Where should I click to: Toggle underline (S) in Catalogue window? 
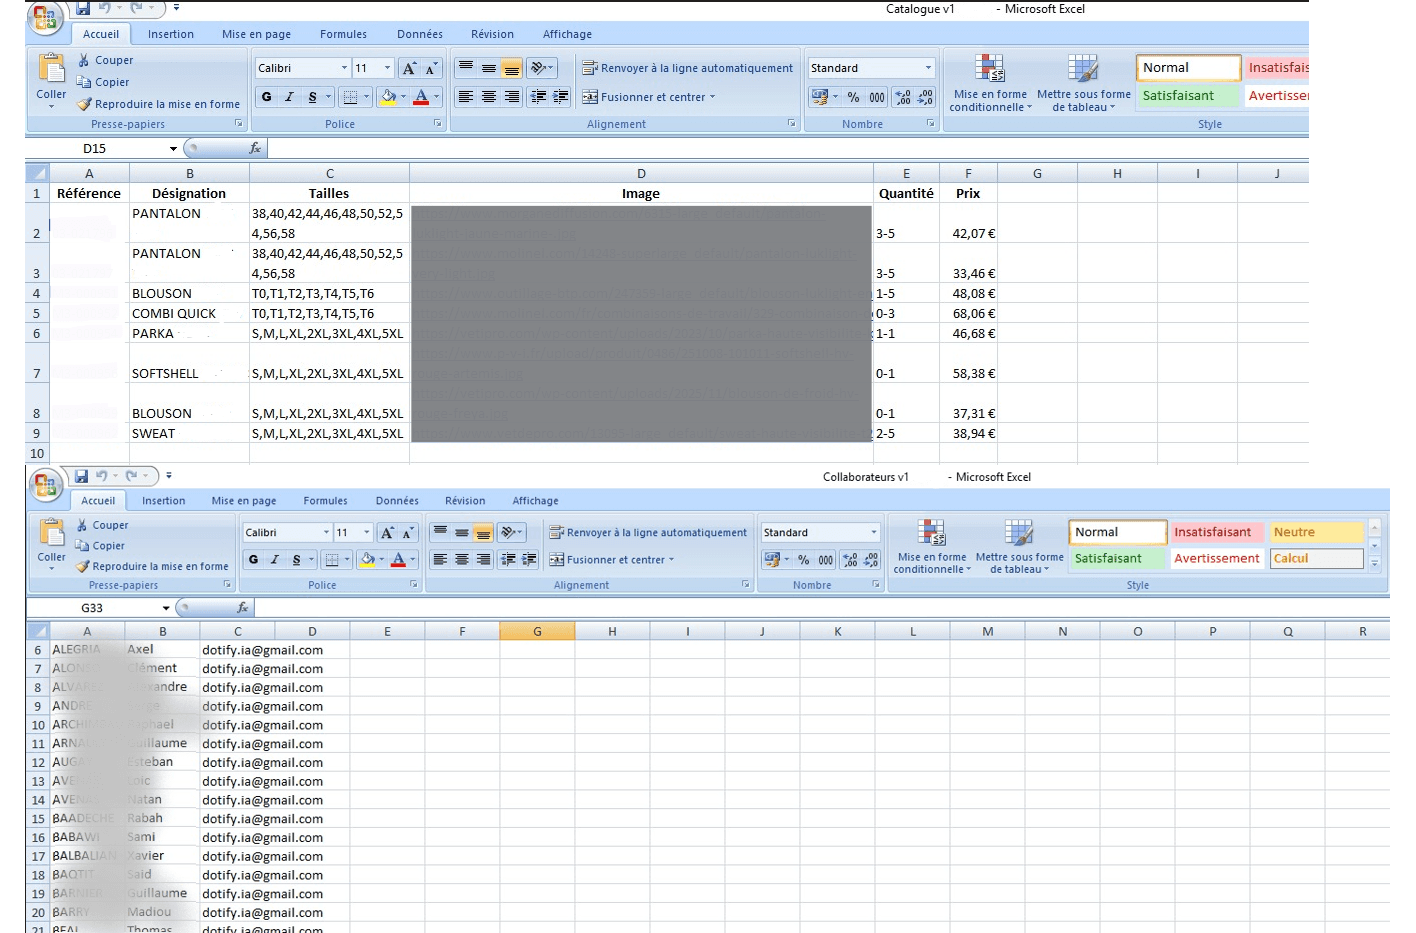pos(312,97)
